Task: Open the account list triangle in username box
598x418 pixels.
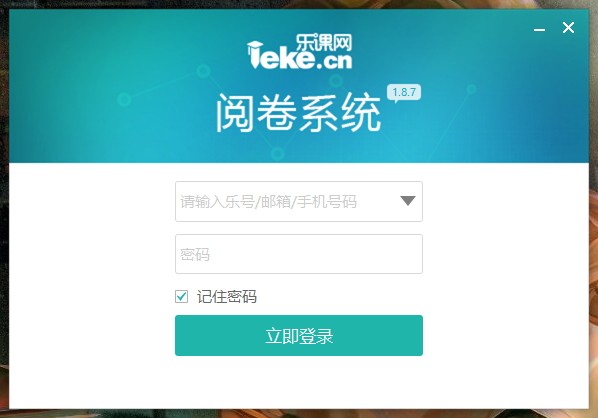Action: tap(408, 201)
